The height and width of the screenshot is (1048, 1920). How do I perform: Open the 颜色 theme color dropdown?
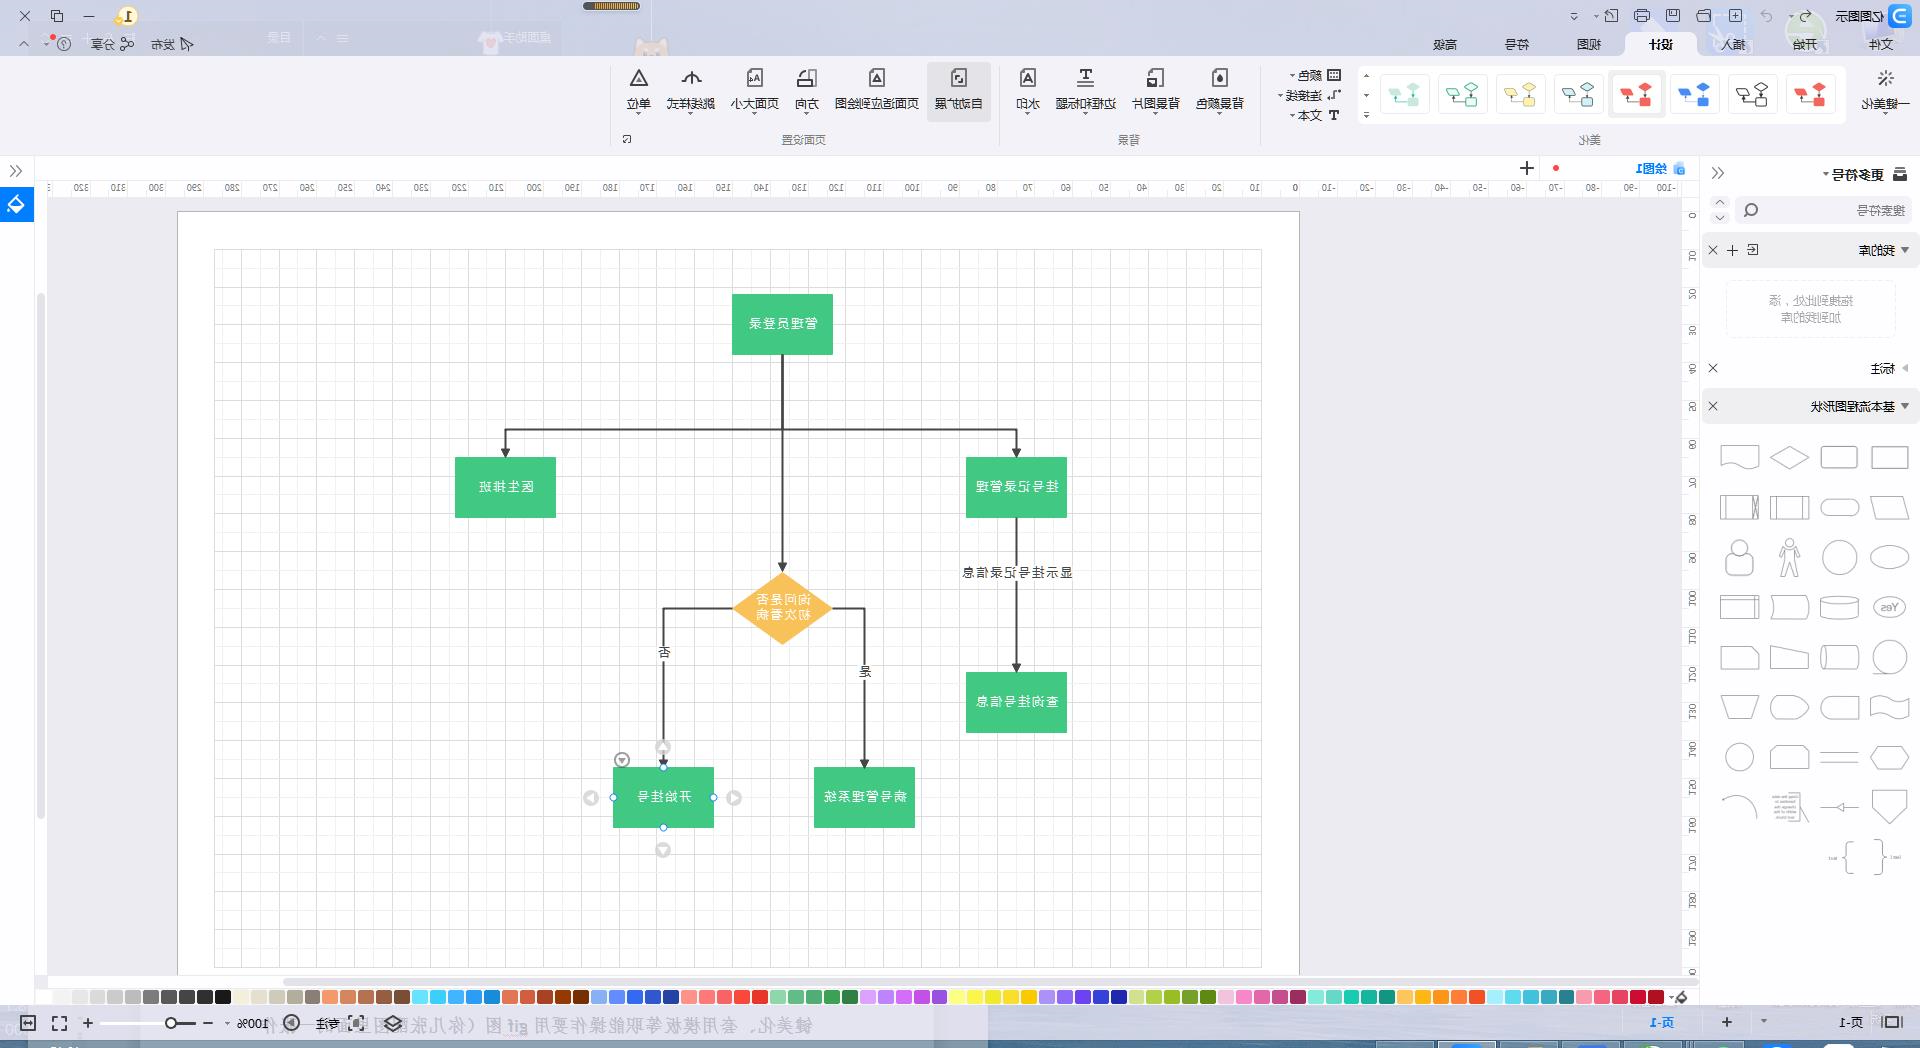pos(1314,75)
